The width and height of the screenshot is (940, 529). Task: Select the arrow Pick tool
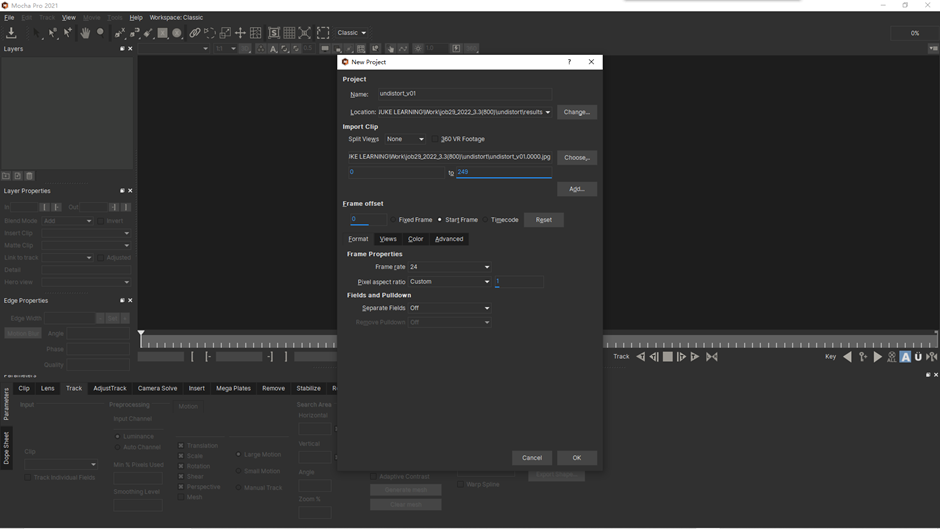click(36, 33)
